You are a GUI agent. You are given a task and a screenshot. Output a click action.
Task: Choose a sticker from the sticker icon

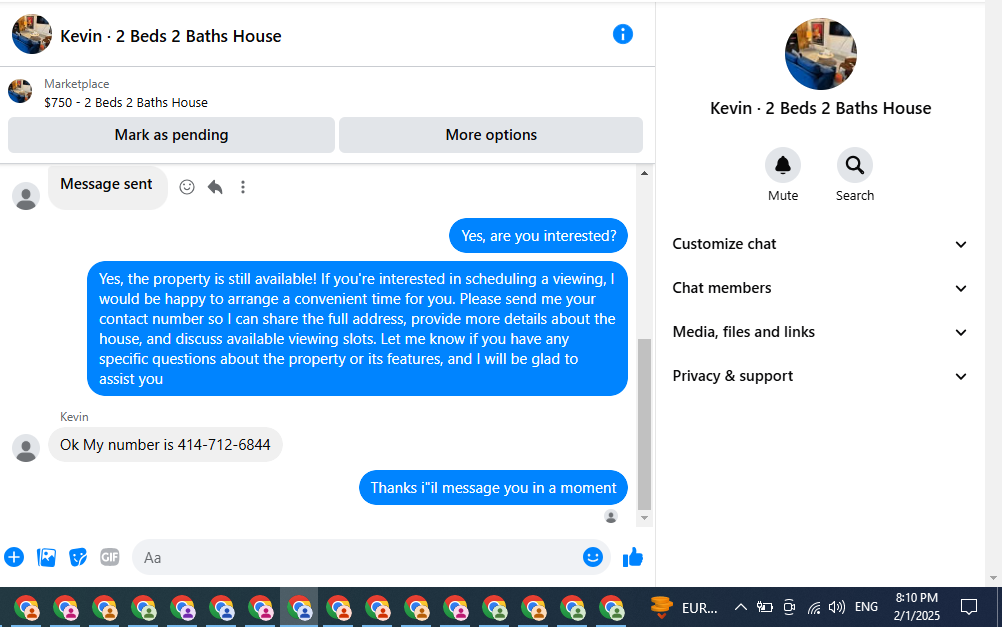(78, 557)
